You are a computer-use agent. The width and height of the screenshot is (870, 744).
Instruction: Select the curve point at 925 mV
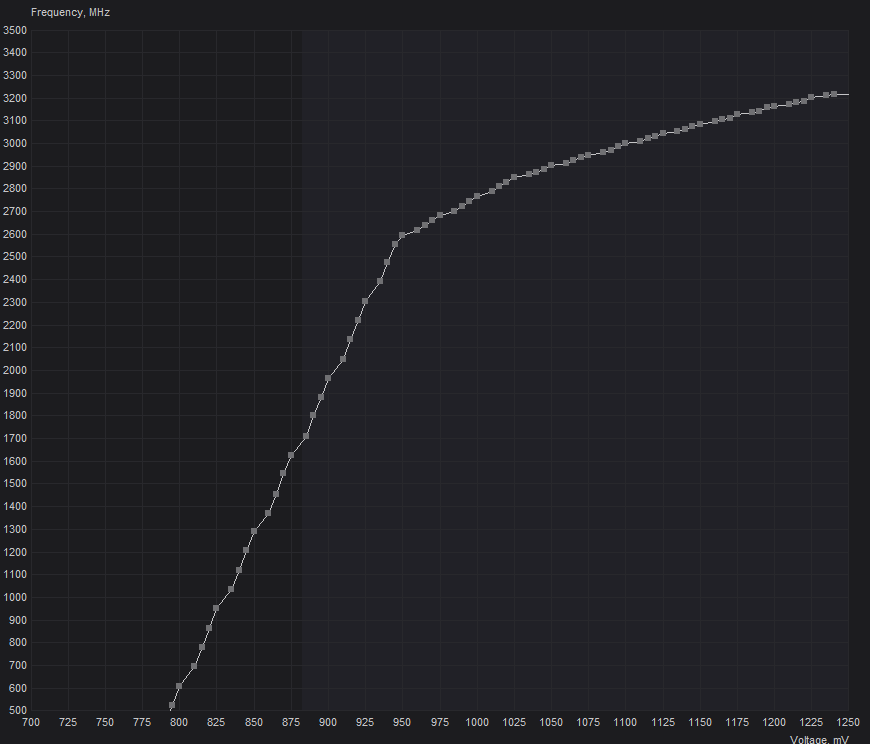click(x=365, y=301)
